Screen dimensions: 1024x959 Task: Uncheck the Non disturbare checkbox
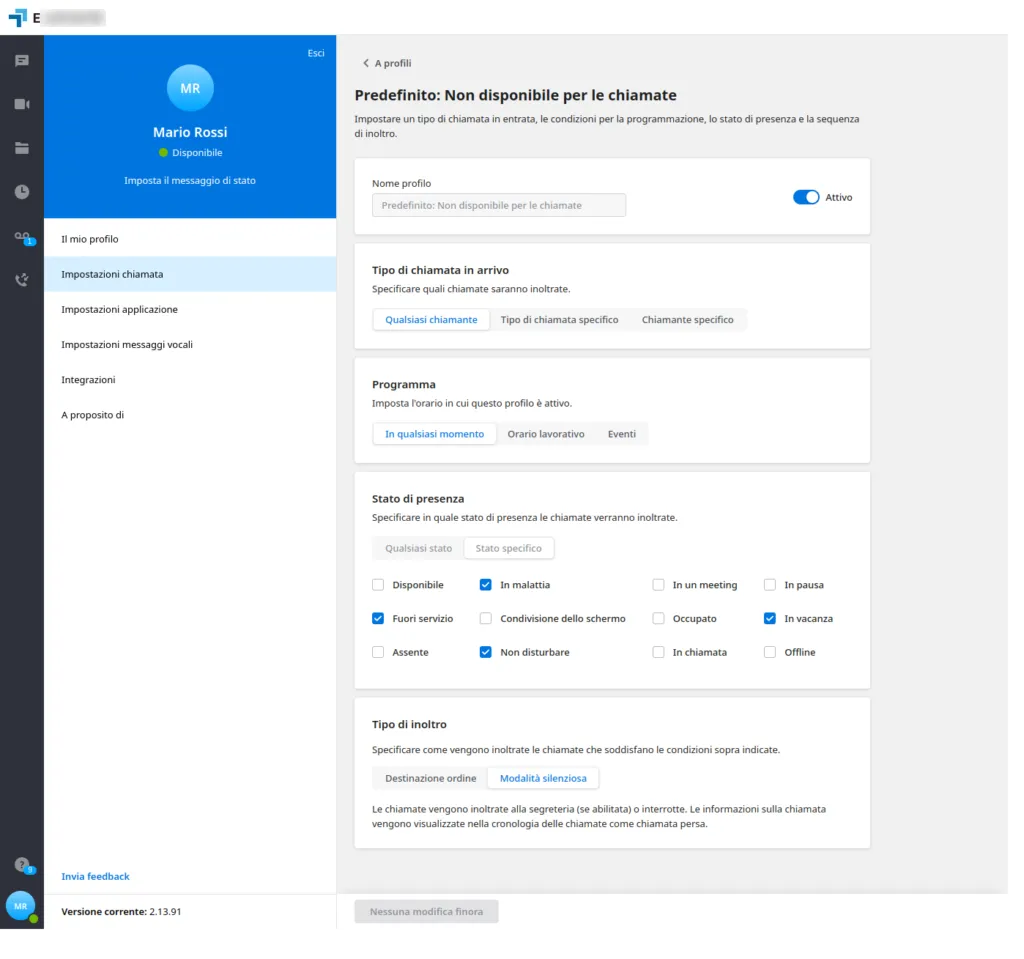[x=485, y=653]
